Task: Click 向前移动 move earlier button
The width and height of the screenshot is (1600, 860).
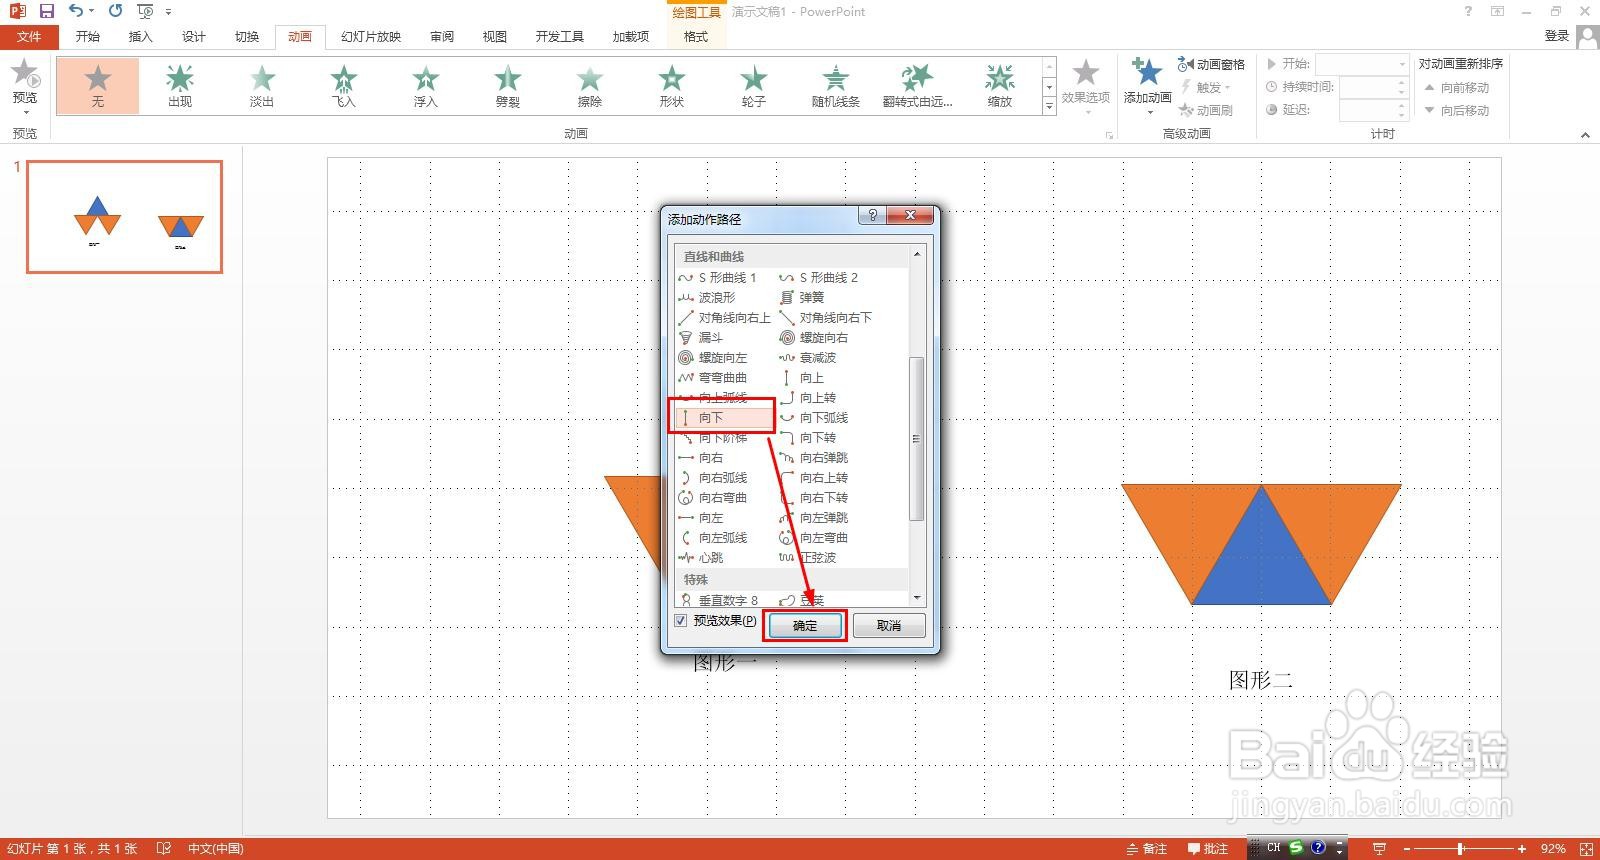Action: pos(1457,87)
